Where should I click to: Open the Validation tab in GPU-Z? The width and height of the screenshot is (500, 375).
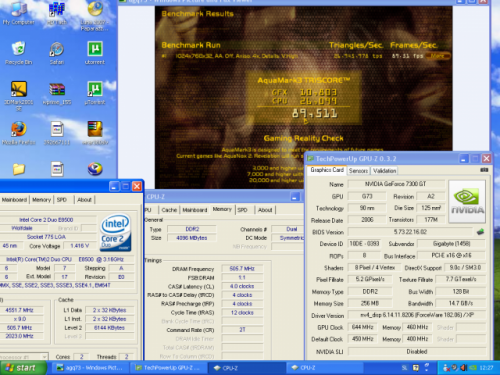pos(384,171)
